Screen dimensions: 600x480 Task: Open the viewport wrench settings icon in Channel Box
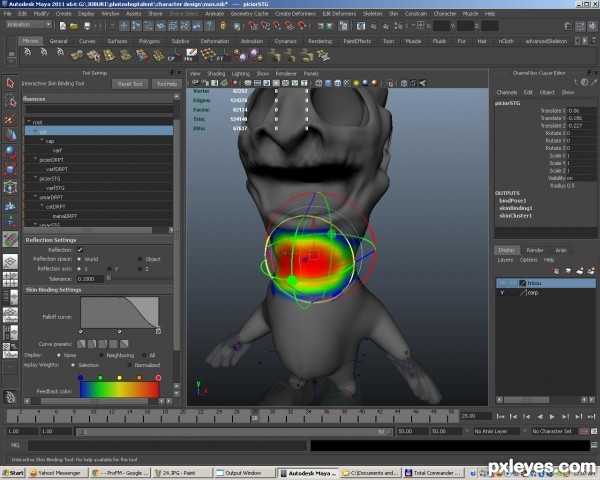tap(593, 82)
